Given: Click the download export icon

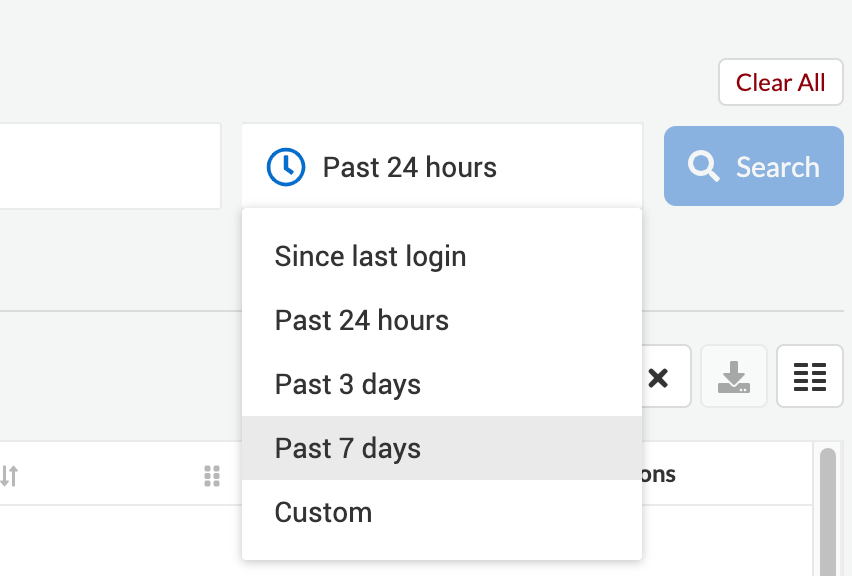Looking at the screenshot, I should [734, 377].
